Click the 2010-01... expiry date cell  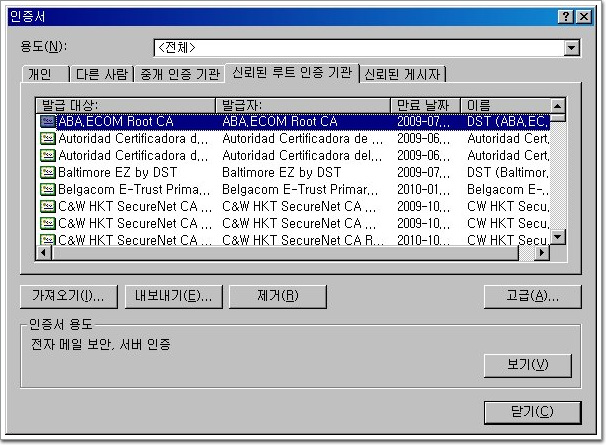[x=424, y=189]
